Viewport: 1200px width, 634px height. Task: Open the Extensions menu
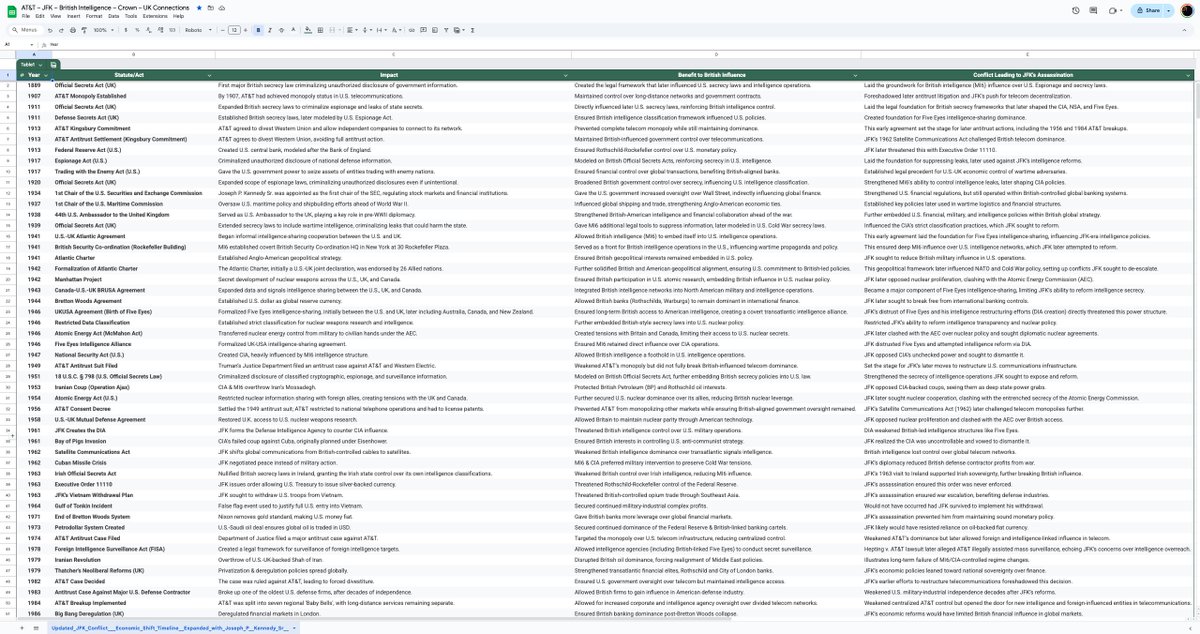pos(155,16)
